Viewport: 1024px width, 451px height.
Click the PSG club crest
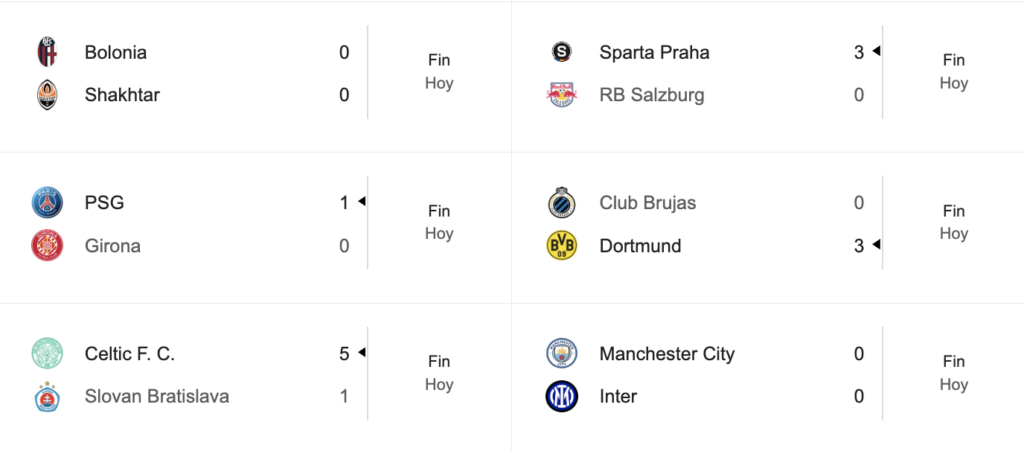pyautogui.click(x=47, y=203)
